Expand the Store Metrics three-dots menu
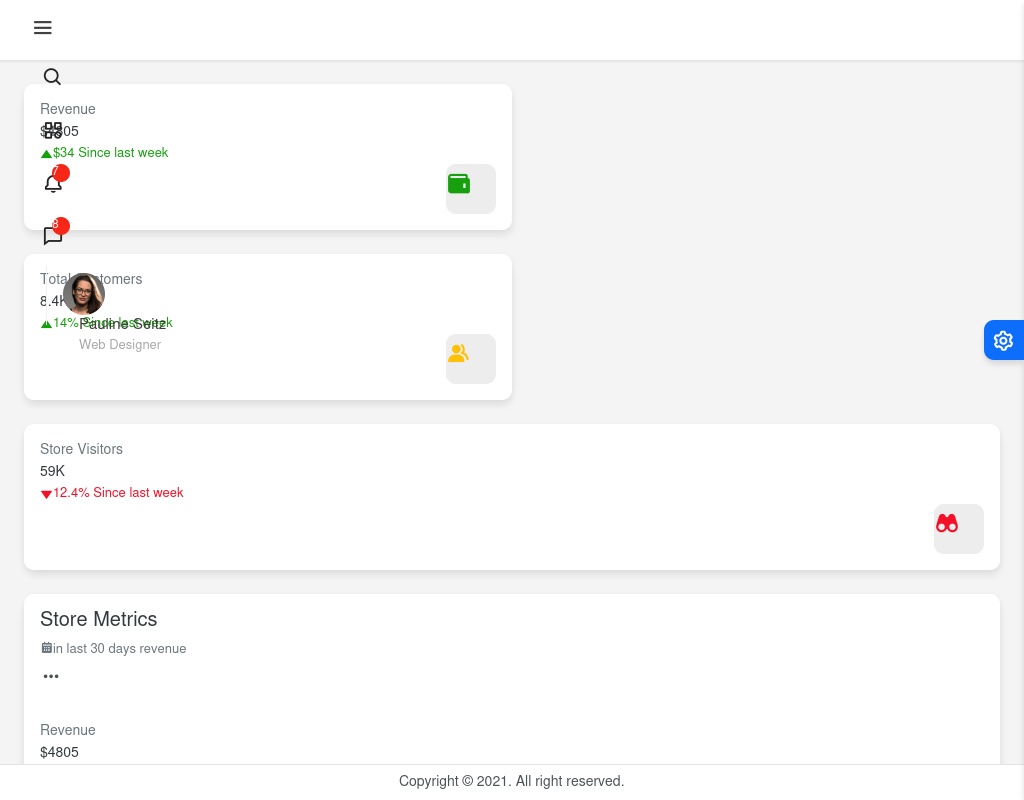Image resolution: width=1024 pixels, height=800 pixels. coord(51,676)
